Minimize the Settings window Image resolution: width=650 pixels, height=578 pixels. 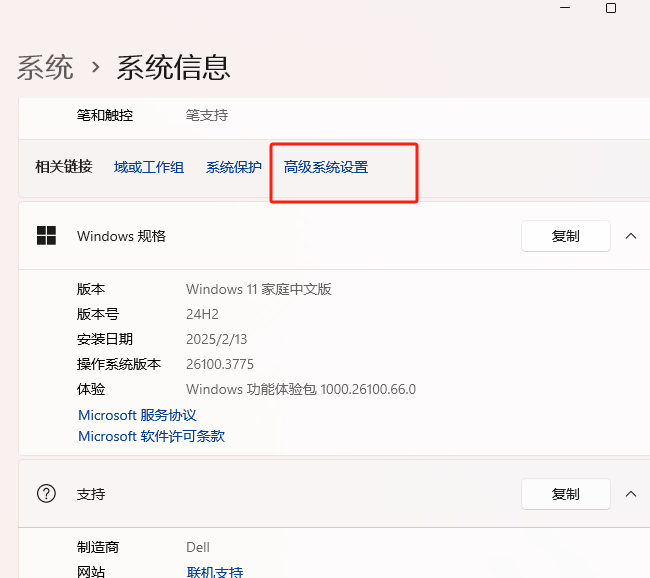(565, 8)
